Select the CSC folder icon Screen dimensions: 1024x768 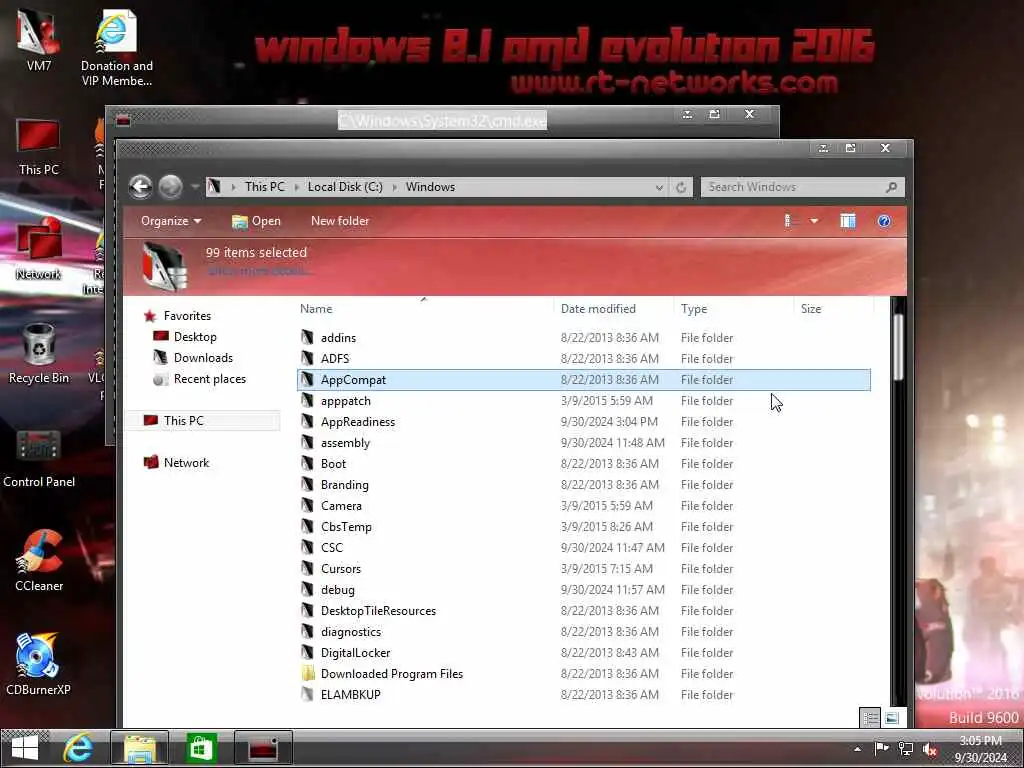[x=308, y=547]
